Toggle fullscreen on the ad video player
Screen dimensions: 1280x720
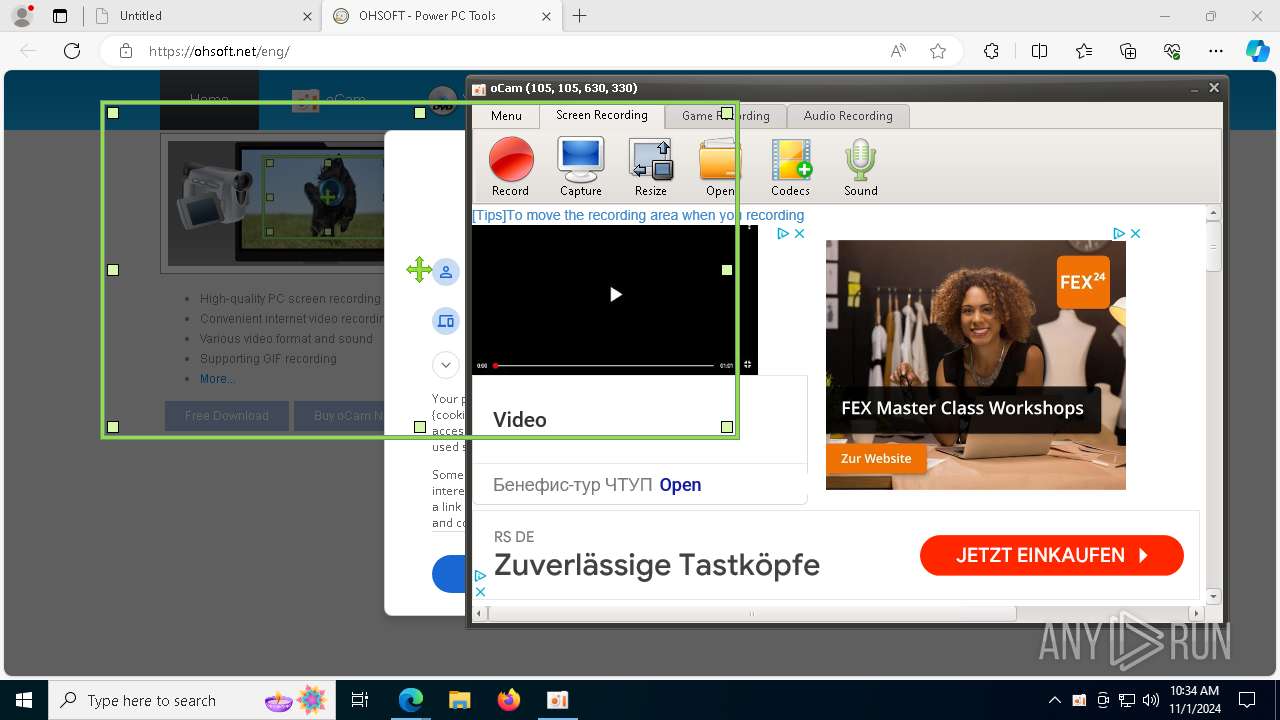pos(747,366)
